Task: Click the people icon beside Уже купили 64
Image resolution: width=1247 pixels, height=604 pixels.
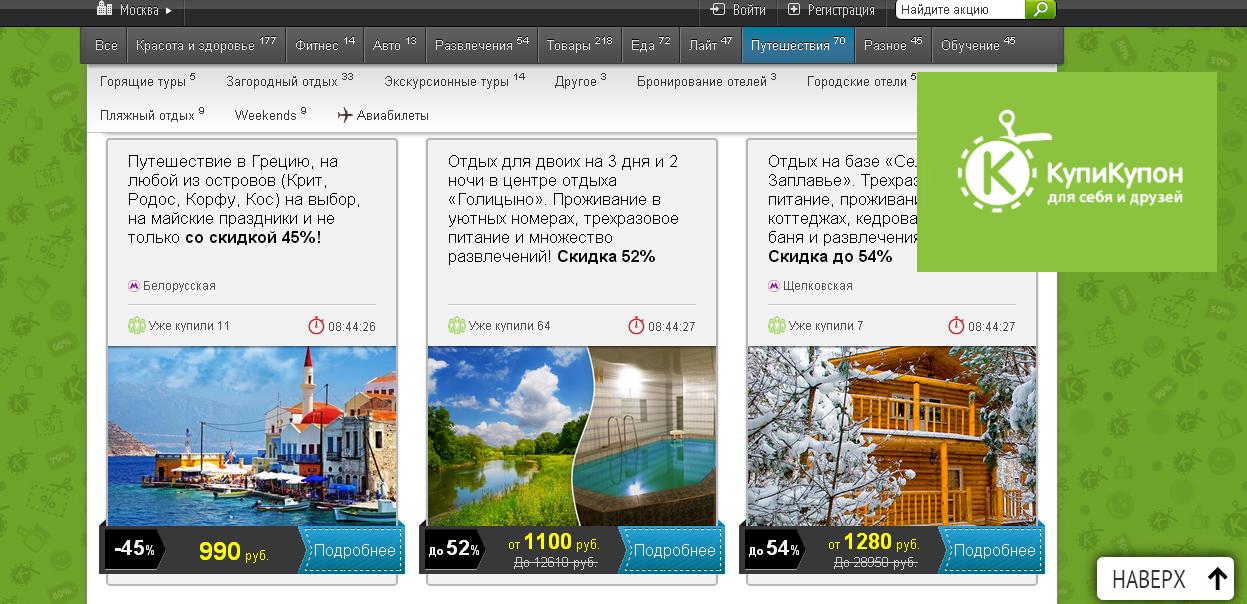Action: 457,326
